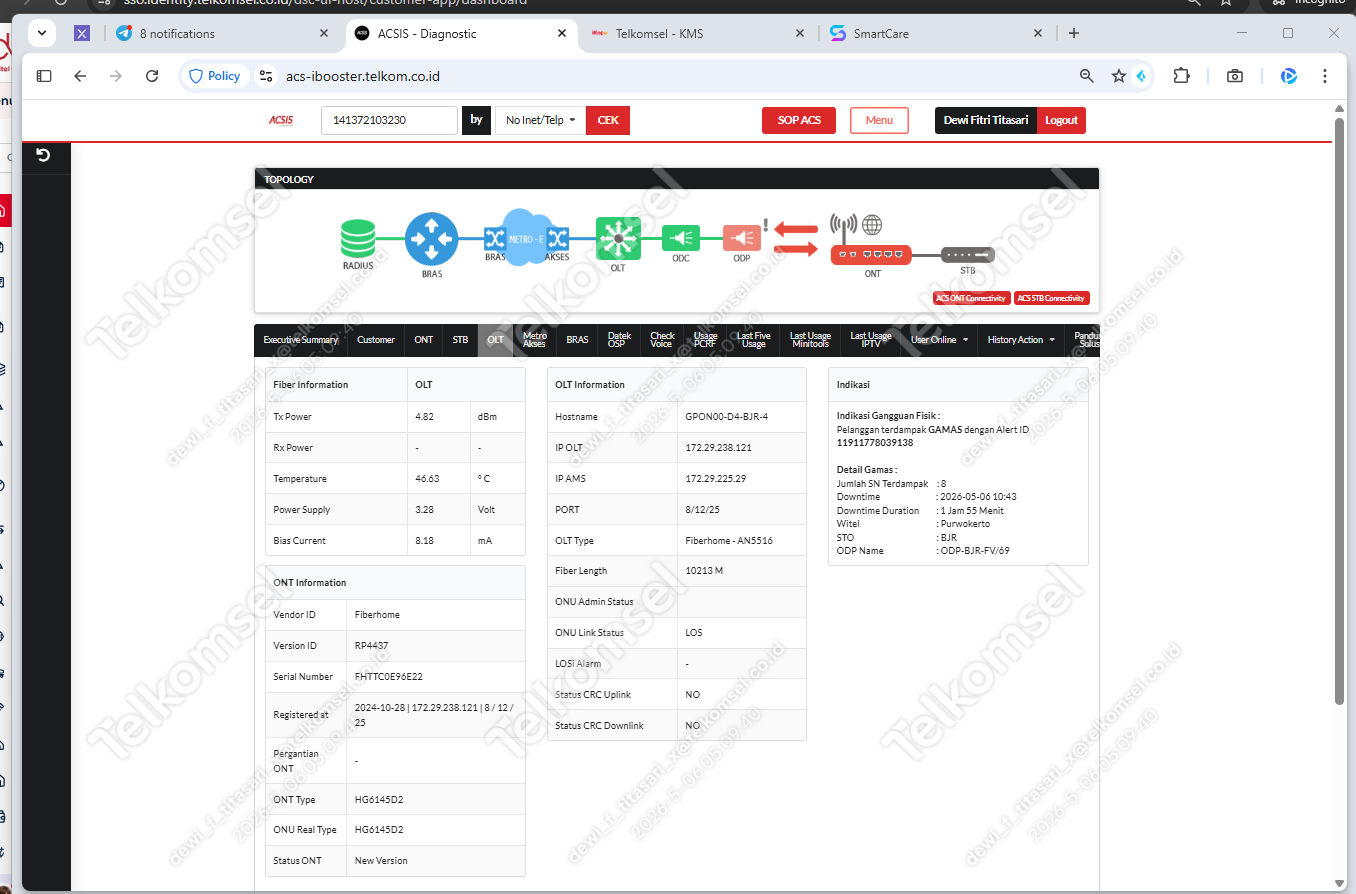Switch to the 8 notifications browser tab

(222, 33)
